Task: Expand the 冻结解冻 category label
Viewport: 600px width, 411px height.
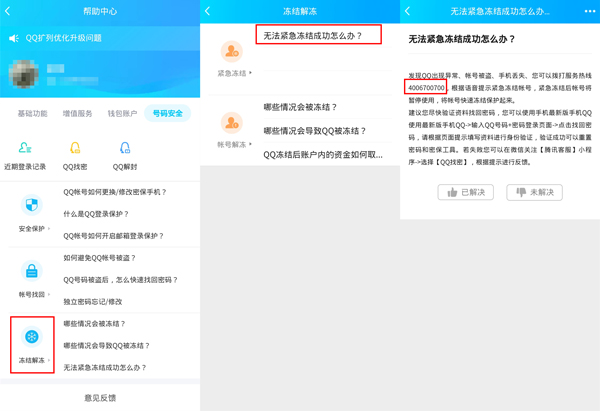Action: click(34, 360)
